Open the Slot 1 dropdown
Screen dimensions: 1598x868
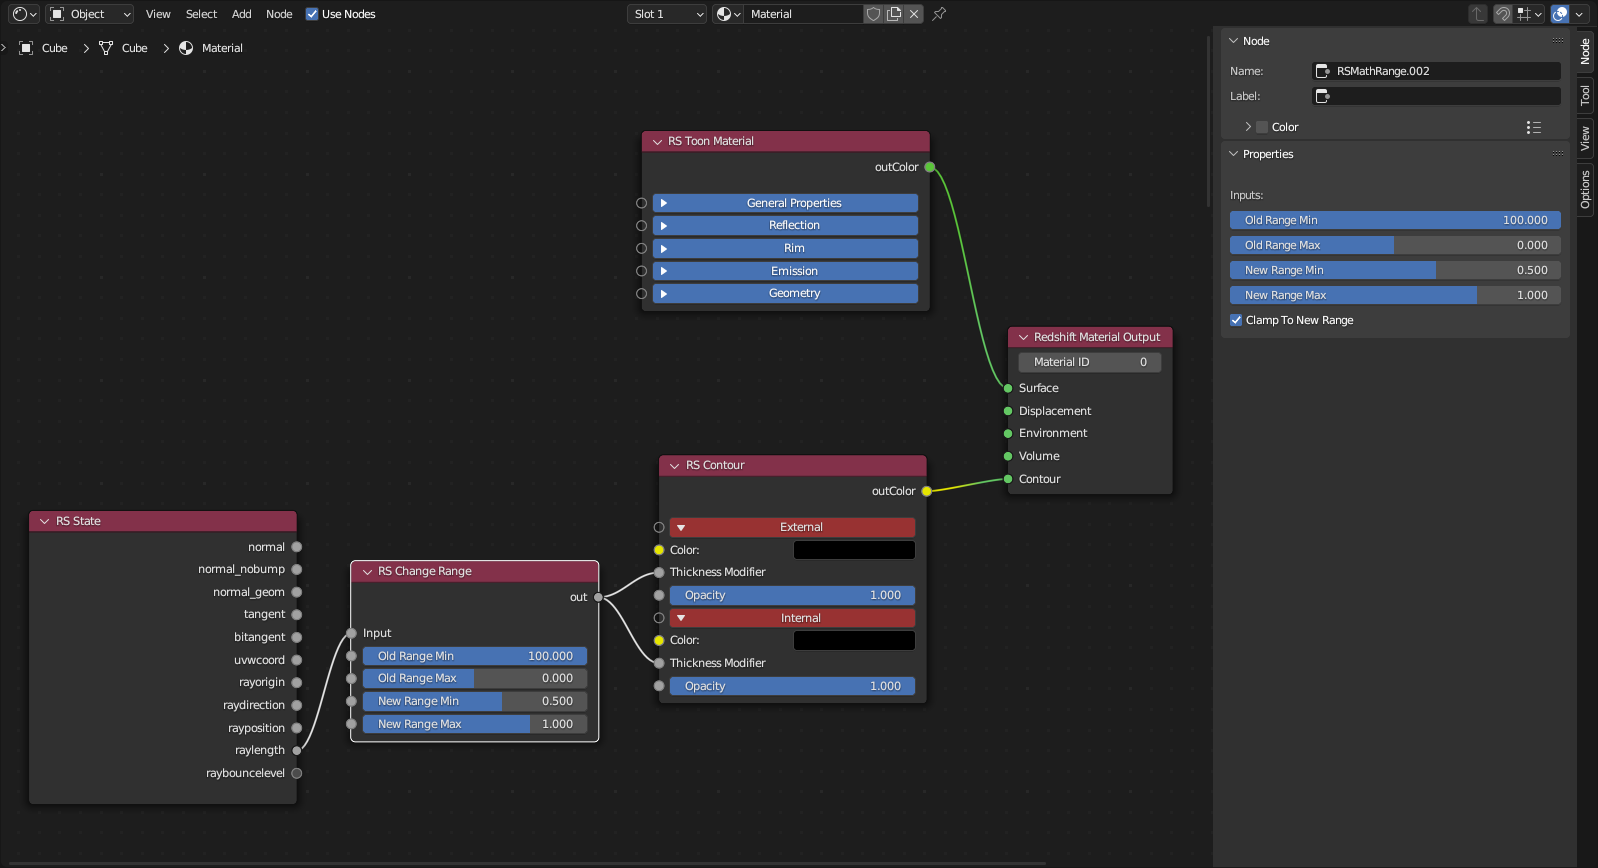pos(667,14)
